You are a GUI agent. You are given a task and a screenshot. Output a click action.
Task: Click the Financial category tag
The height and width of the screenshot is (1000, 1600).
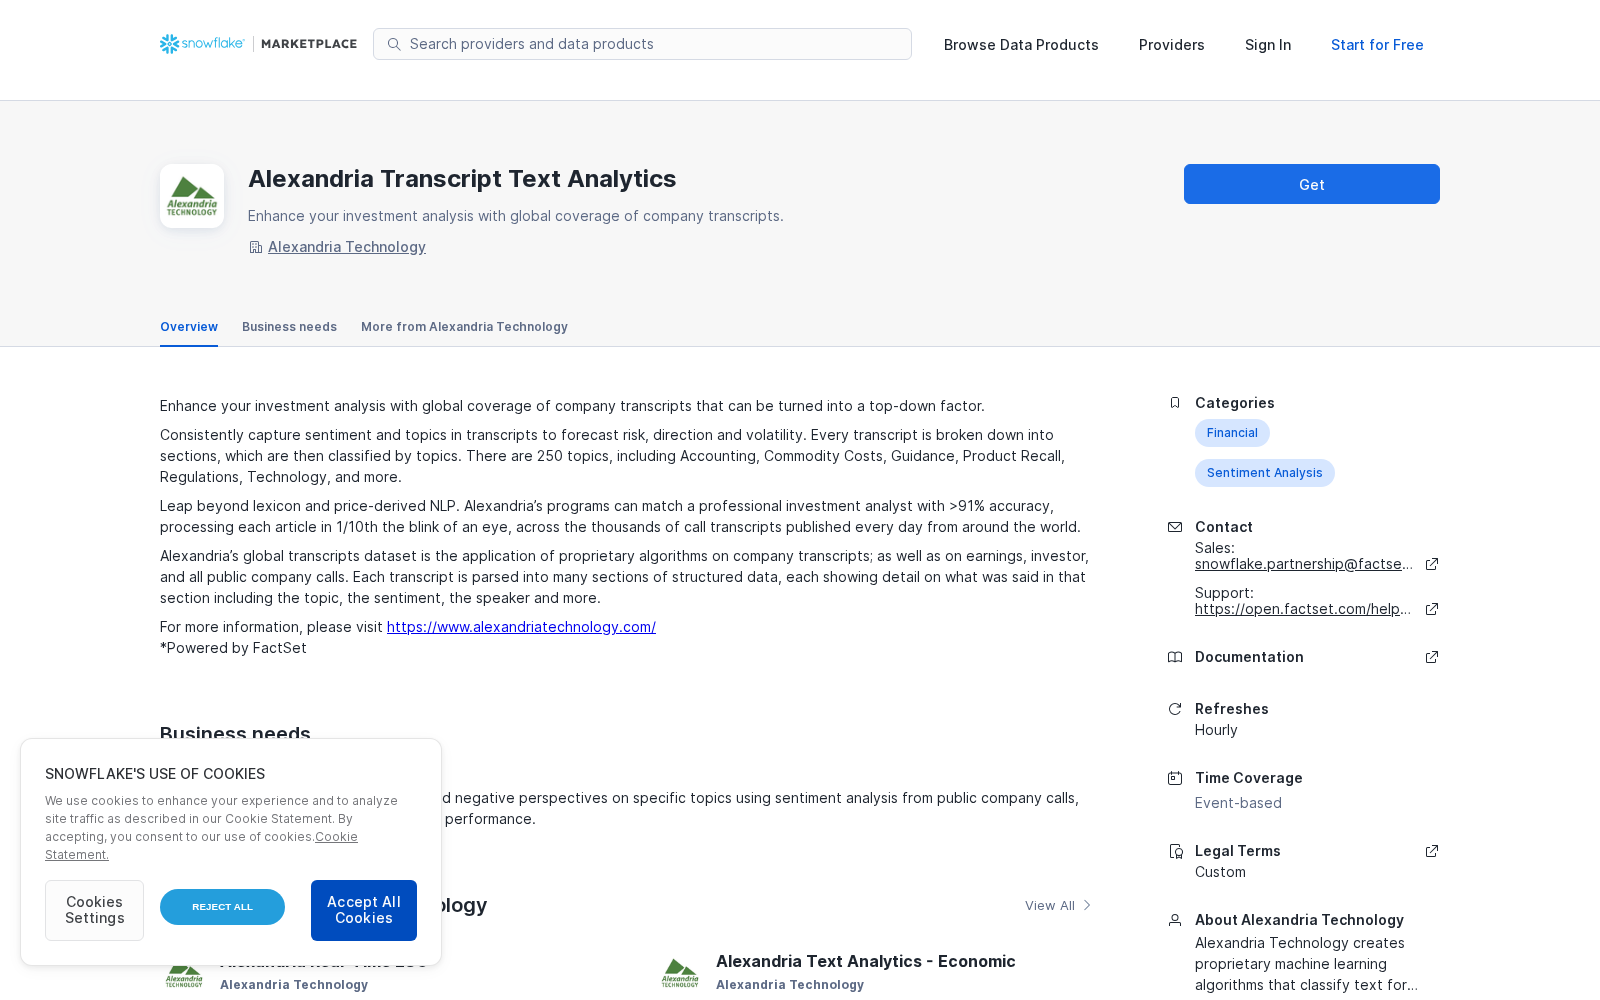pos(1232,433)
